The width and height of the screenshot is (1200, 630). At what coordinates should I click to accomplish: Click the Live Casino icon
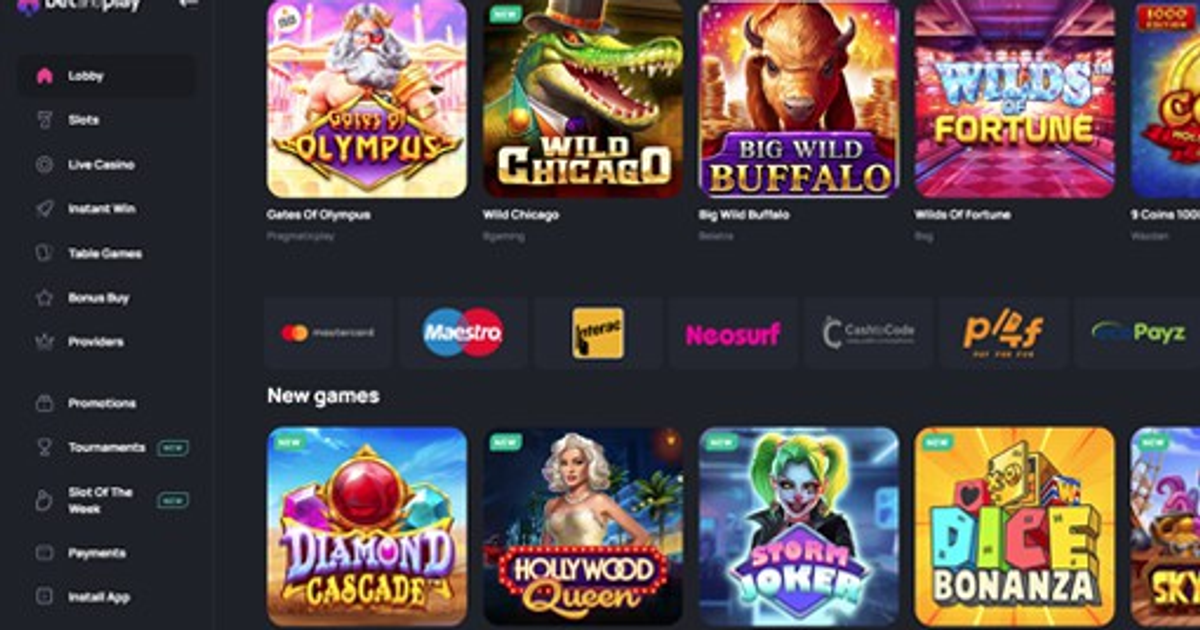click(x=44, y=165)
